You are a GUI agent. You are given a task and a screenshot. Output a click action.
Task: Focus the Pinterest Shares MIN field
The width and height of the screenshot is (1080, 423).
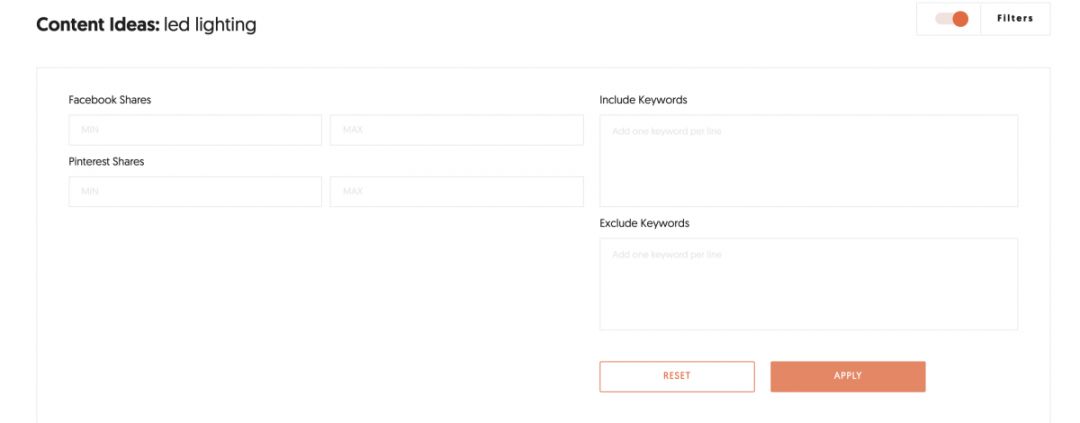[195, 192]
